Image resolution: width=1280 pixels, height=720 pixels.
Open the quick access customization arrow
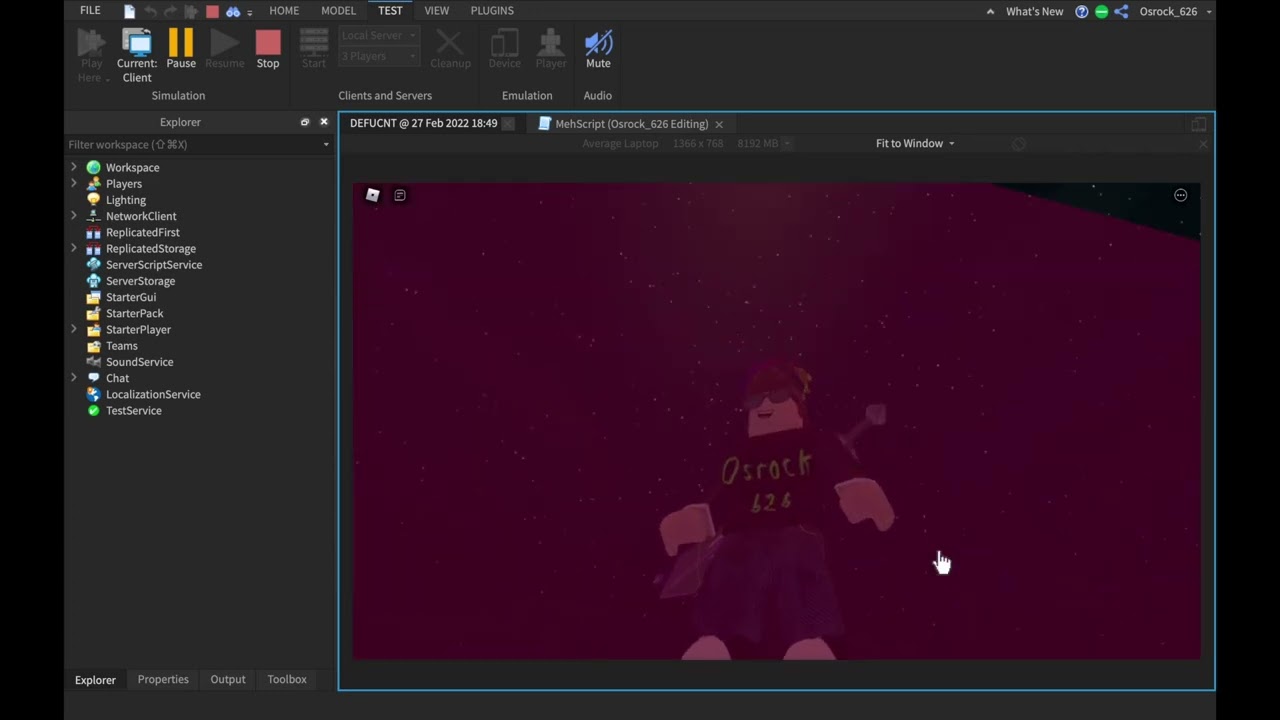click(x=249, y=12)
